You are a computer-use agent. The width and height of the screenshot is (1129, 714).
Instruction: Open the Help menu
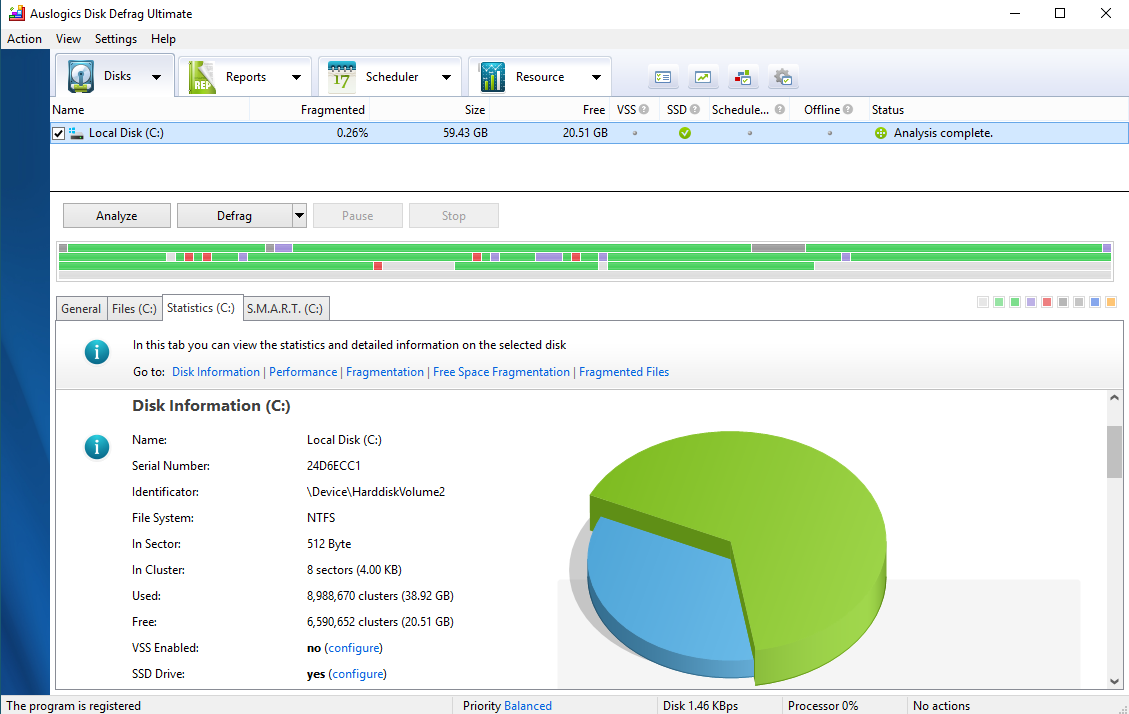pyautogui.click(x=163, y=39)
